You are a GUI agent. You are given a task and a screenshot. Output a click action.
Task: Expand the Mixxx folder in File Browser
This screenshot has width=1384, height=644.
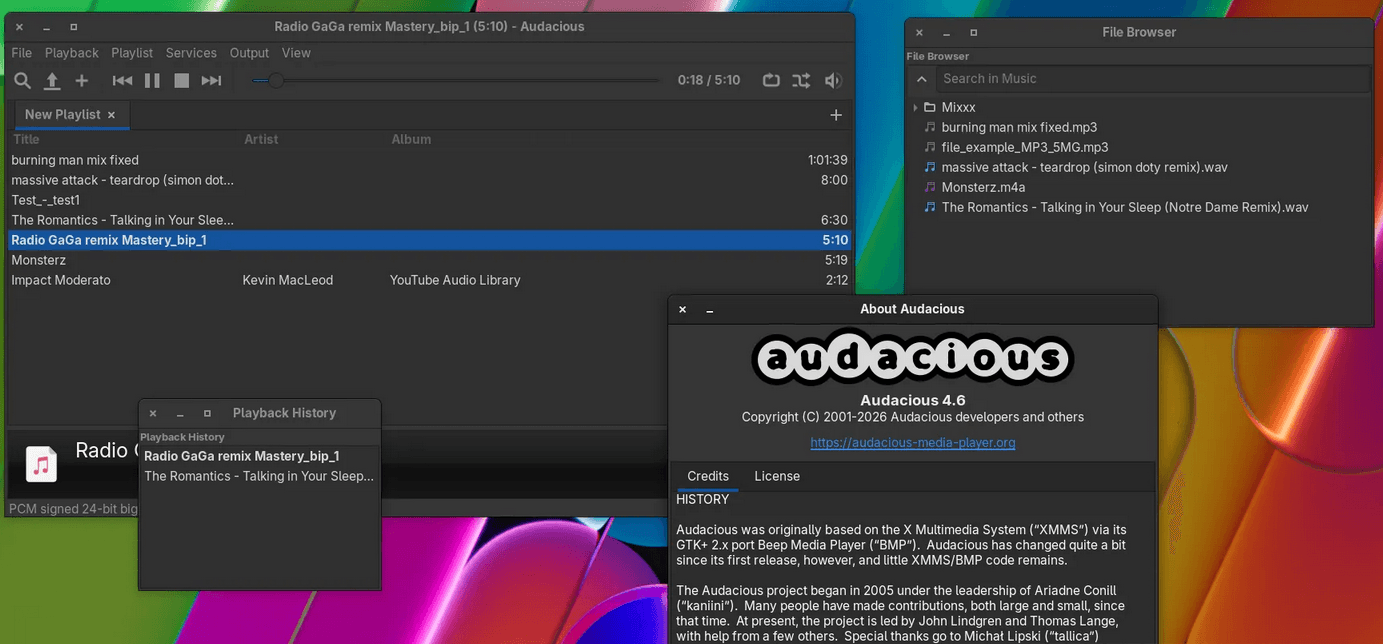coord(915,107)
